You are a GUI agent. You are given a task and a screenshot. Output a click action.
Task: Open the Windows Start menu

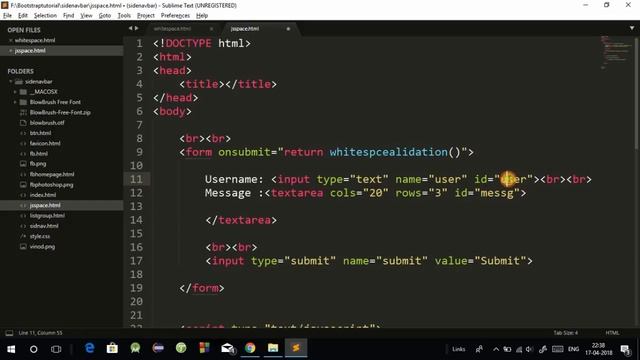click(x=11, y=349)
